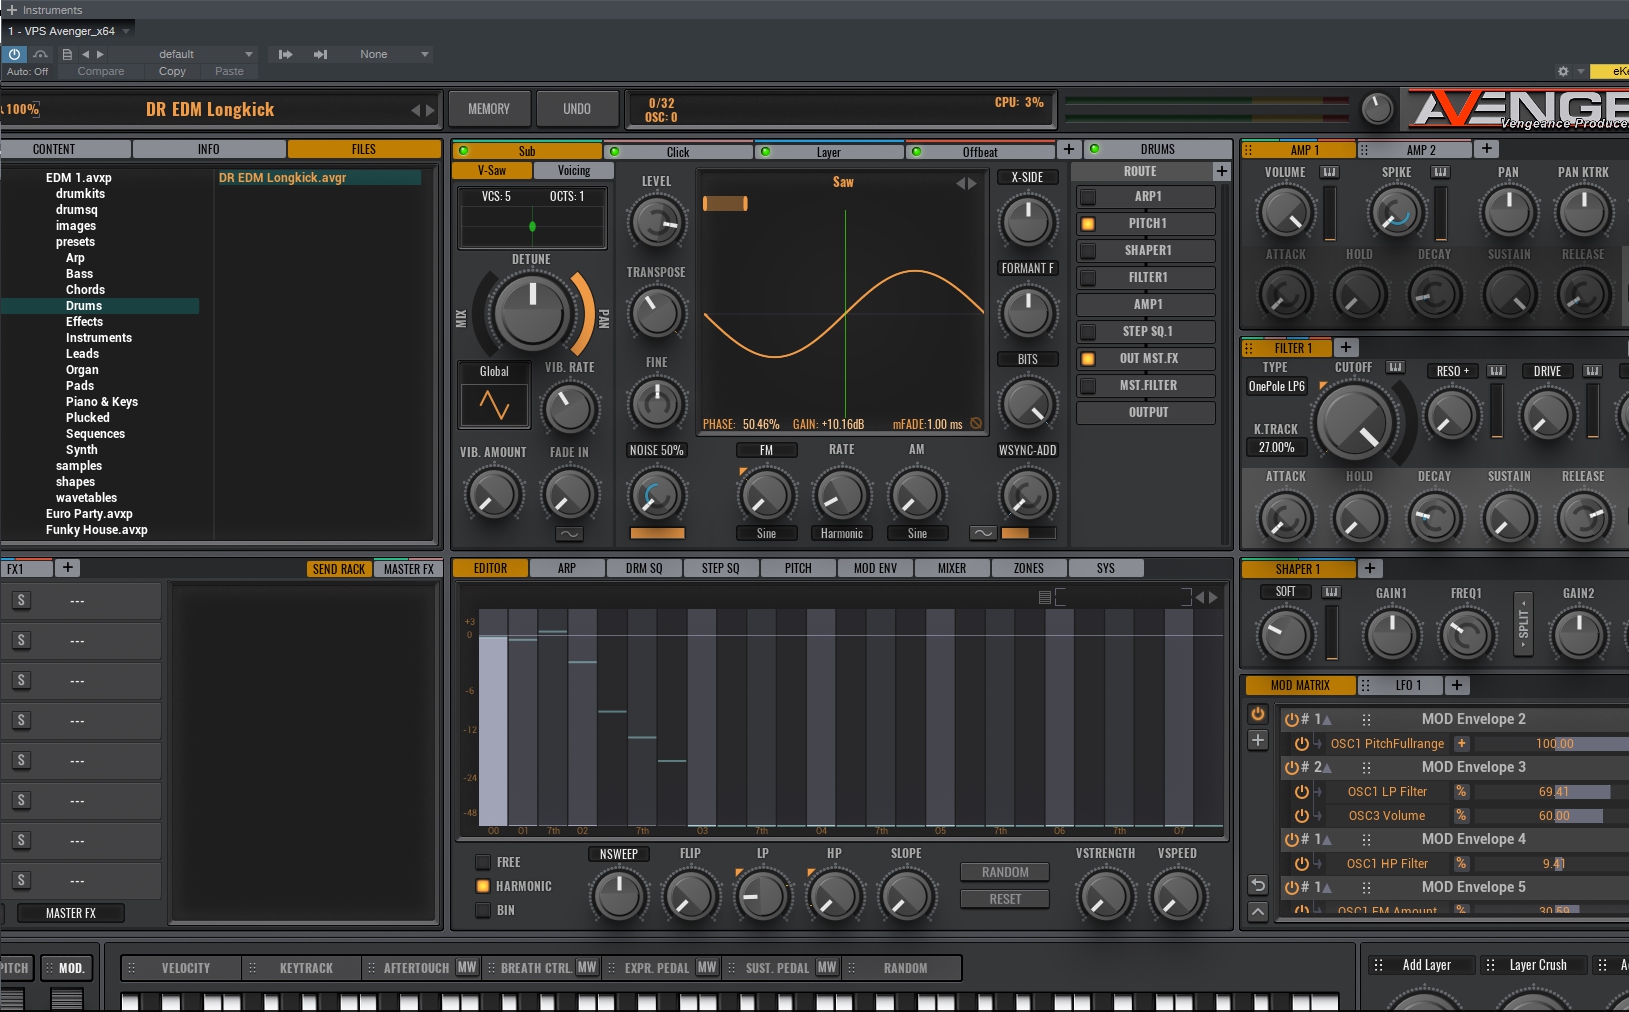Toggle the plugin bypass power button
Image resolution: width=1629 pixels, height=1012 pixels.
[14, 54]
